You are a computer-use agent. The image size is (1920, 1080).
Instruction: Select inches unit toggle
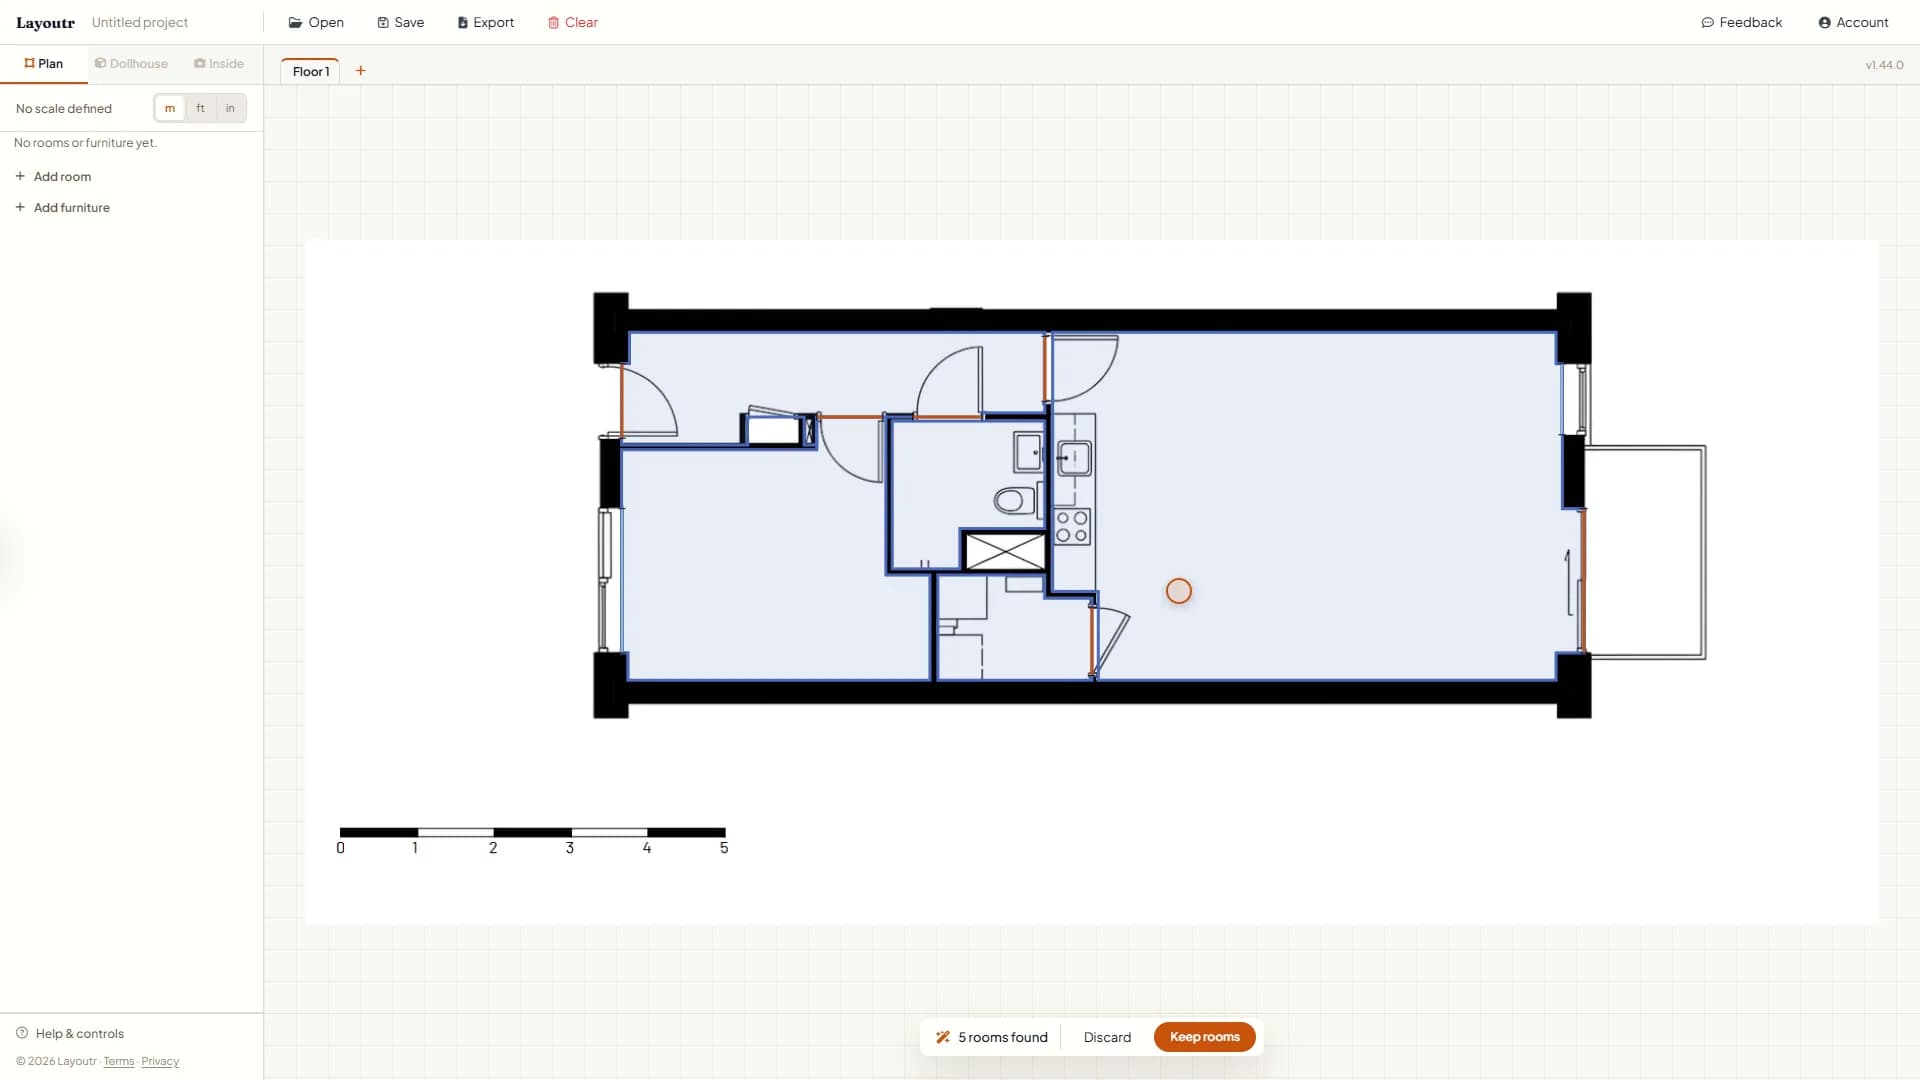click(x=230, y=108)
